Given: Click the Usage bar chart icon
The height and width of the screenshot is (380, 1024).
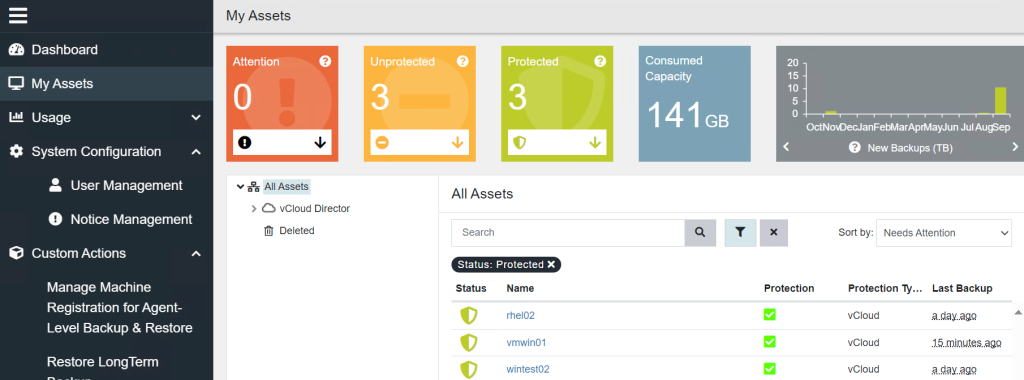Looking at the screenshot, I should (16, 118).
